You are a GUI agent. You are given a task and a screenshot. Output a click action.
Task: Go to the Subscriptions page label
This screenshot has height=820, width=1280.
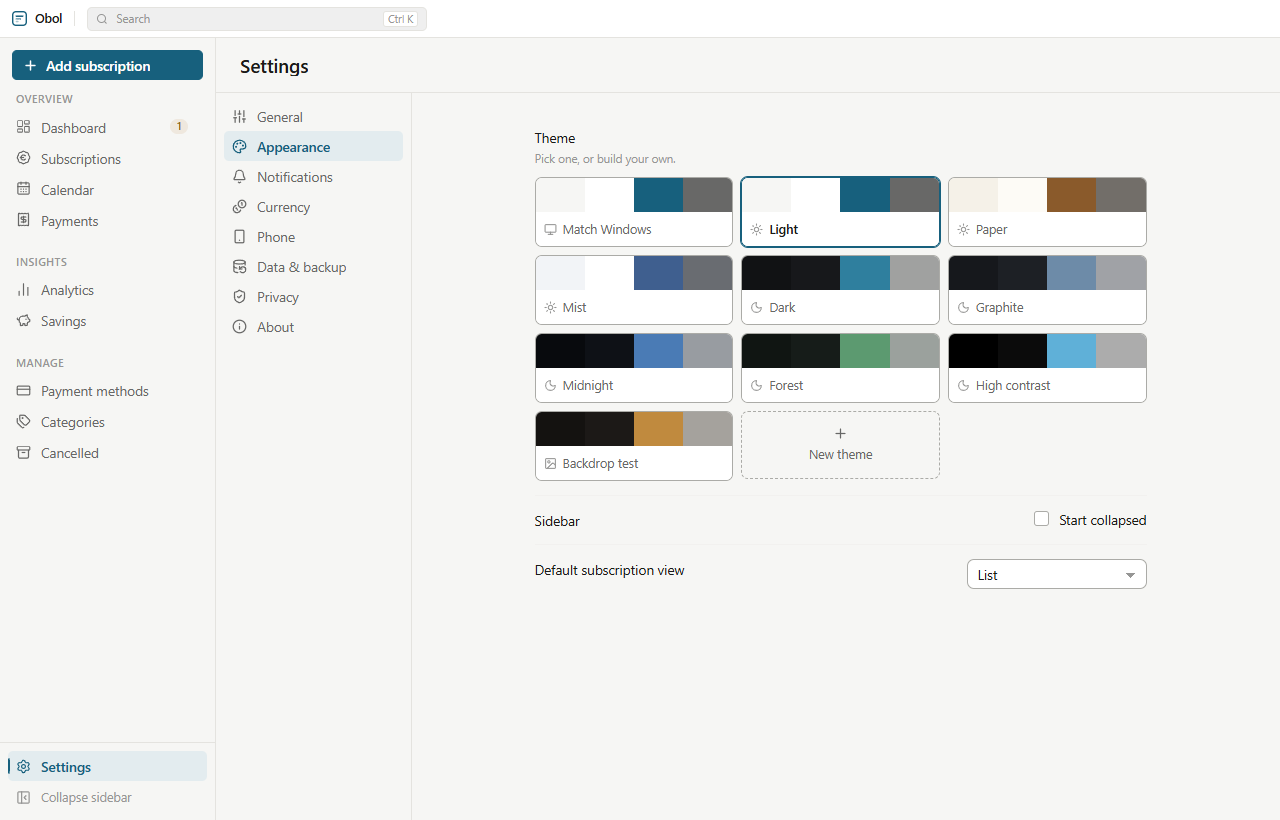(x=81, y=159)
